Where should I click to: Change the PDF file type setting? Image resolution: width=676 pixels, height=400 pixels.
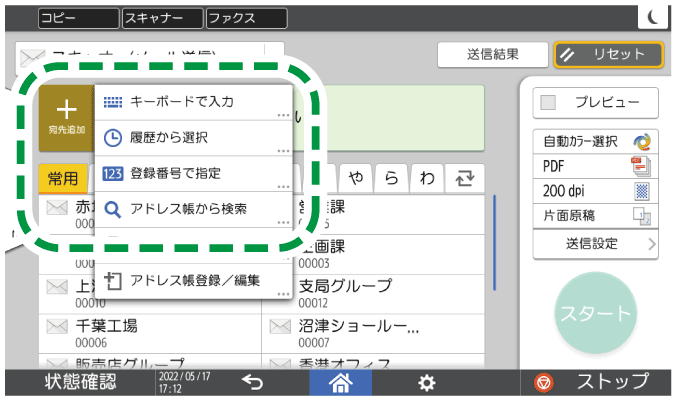[595, 166]
